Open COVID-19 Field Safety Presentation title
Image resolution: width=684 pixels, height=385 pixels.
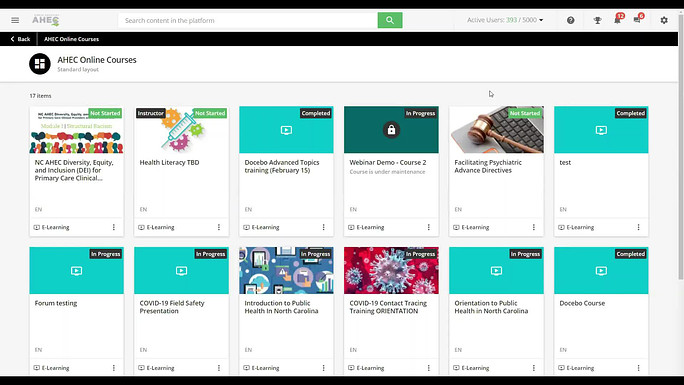click(x=172, y=307)
